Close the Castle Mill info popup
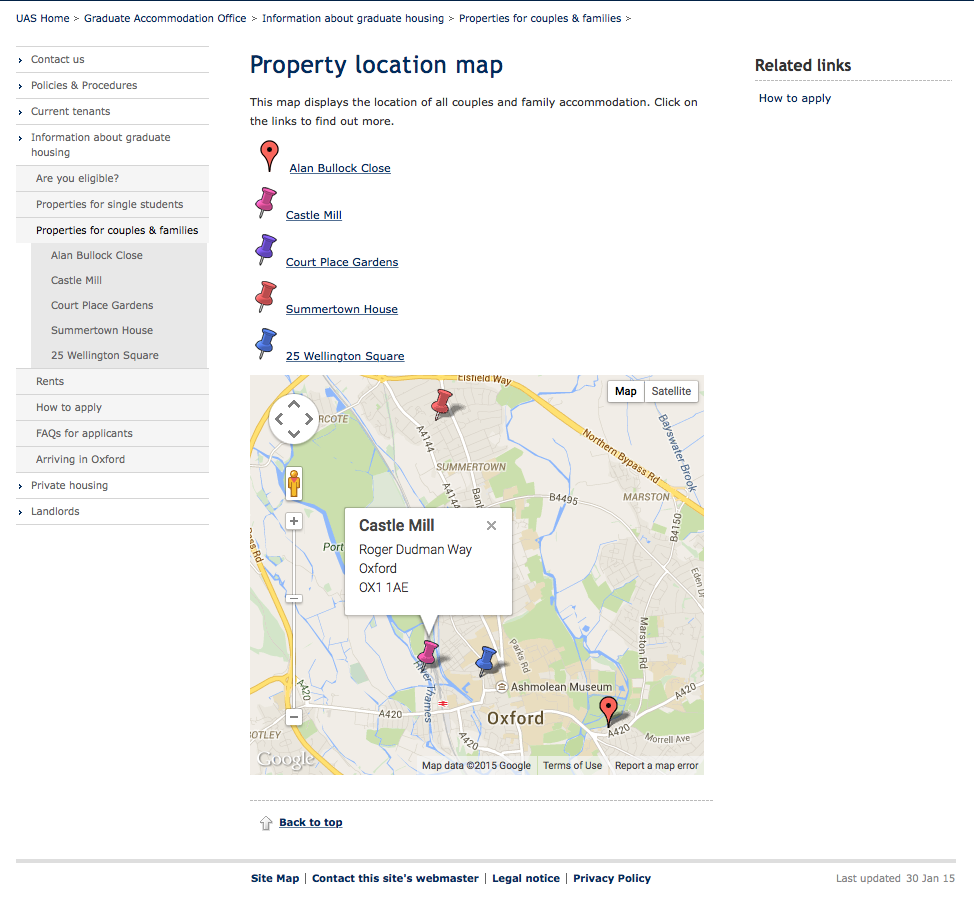The height and width of the screenshot is (901, 974). [491, 526]
